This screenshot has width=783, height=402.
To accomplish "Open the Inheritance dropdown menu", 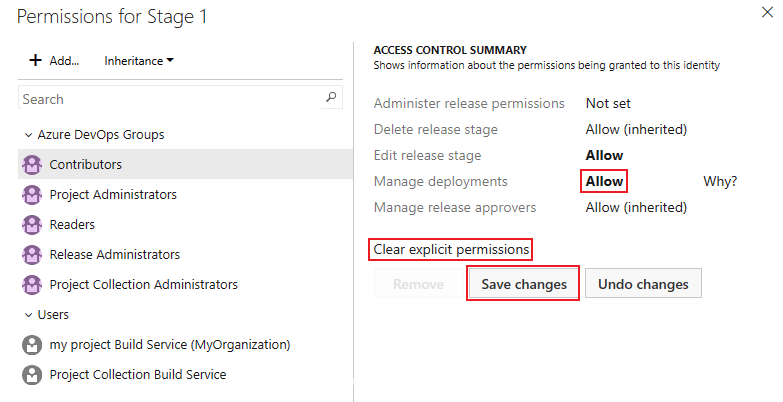I will click(139, 61).
